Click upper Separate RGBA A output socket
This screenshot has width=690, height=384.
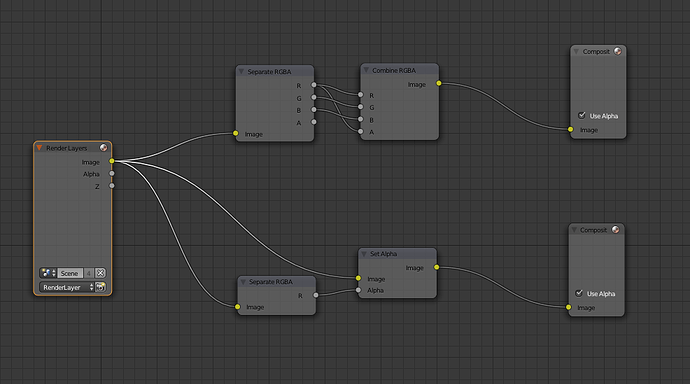click(314, 122)
